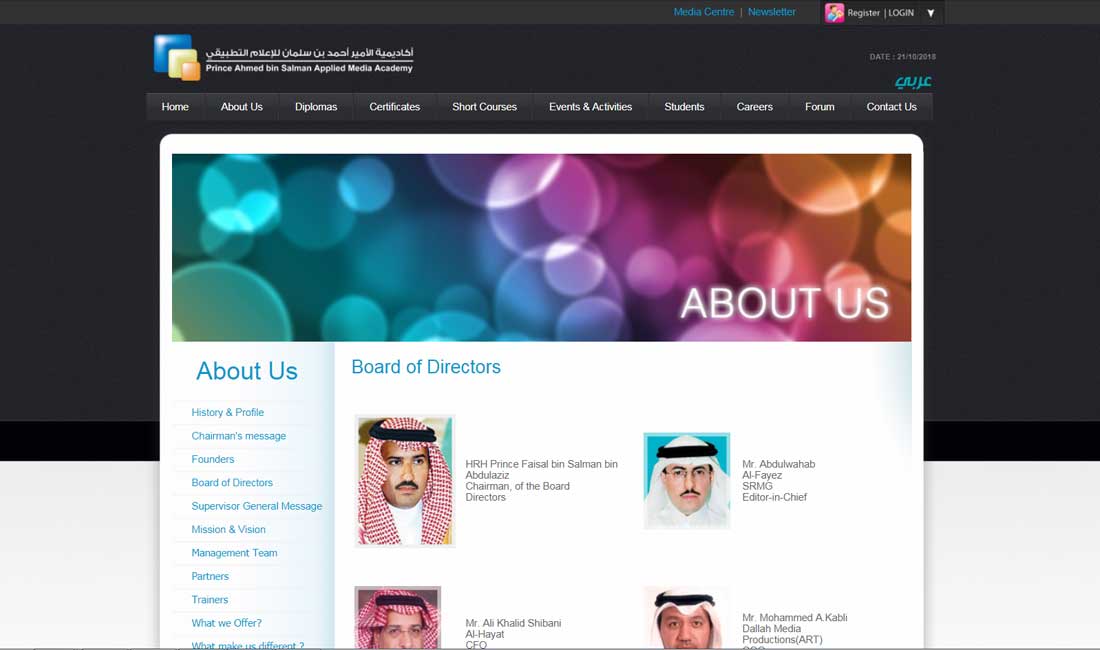Open Supervisor General Message sidebar link
Viewport: 1100px width, 650px height.
[x=257, y=506]
